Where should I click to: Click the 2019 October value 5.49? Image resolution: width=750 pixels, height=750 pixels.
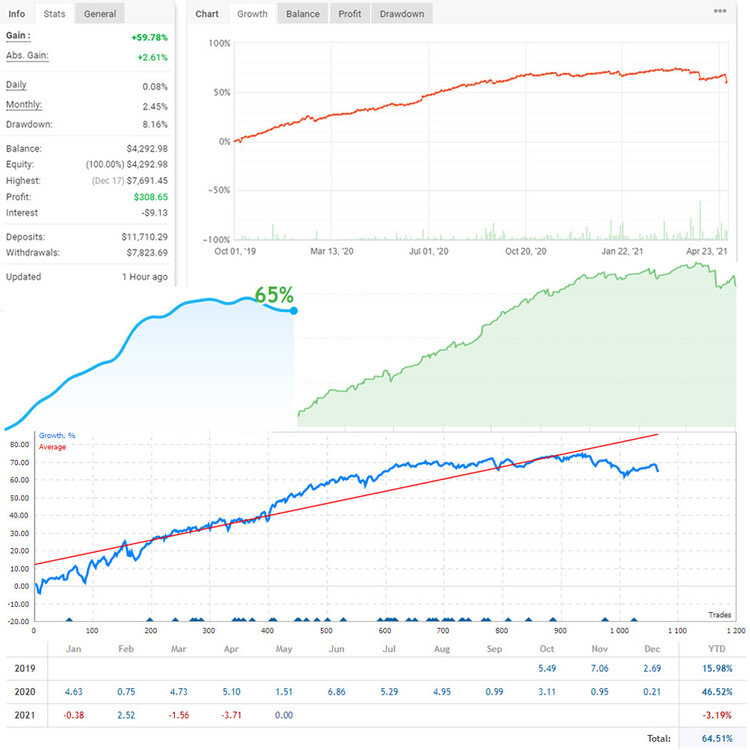point(547,668)
